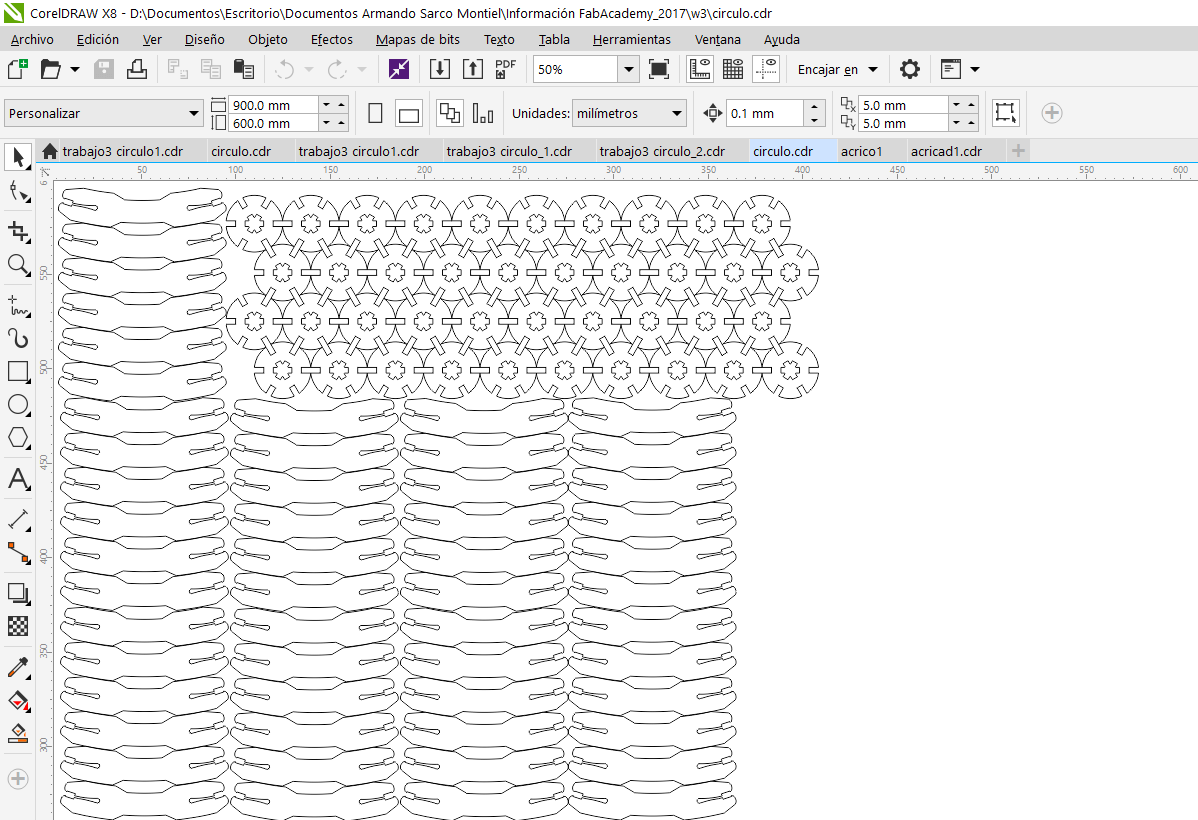The image size is (1198, 820).
Task: Click the Welcome screen home tab
Action: pyautogui.click(x=50, y=151)
